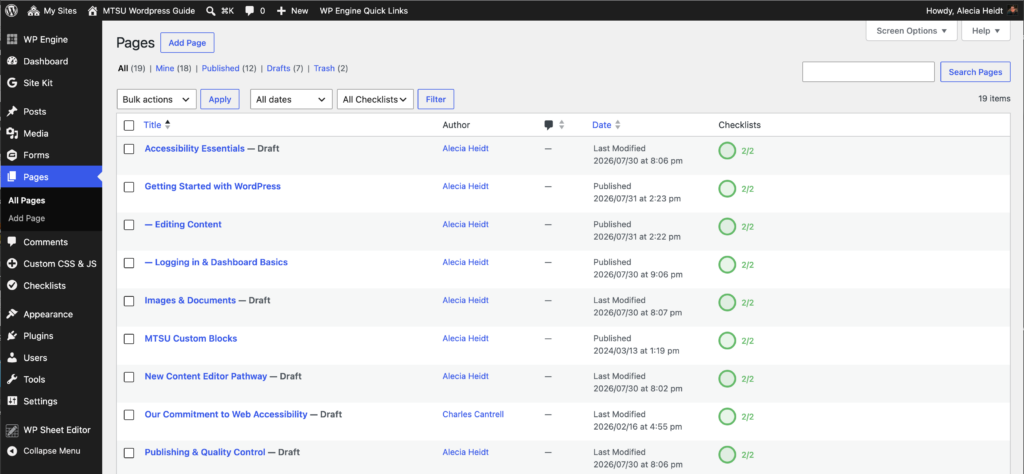Click the Forms icon in sidebar
The image size is (1024, 474).
(x=12, y=155)
